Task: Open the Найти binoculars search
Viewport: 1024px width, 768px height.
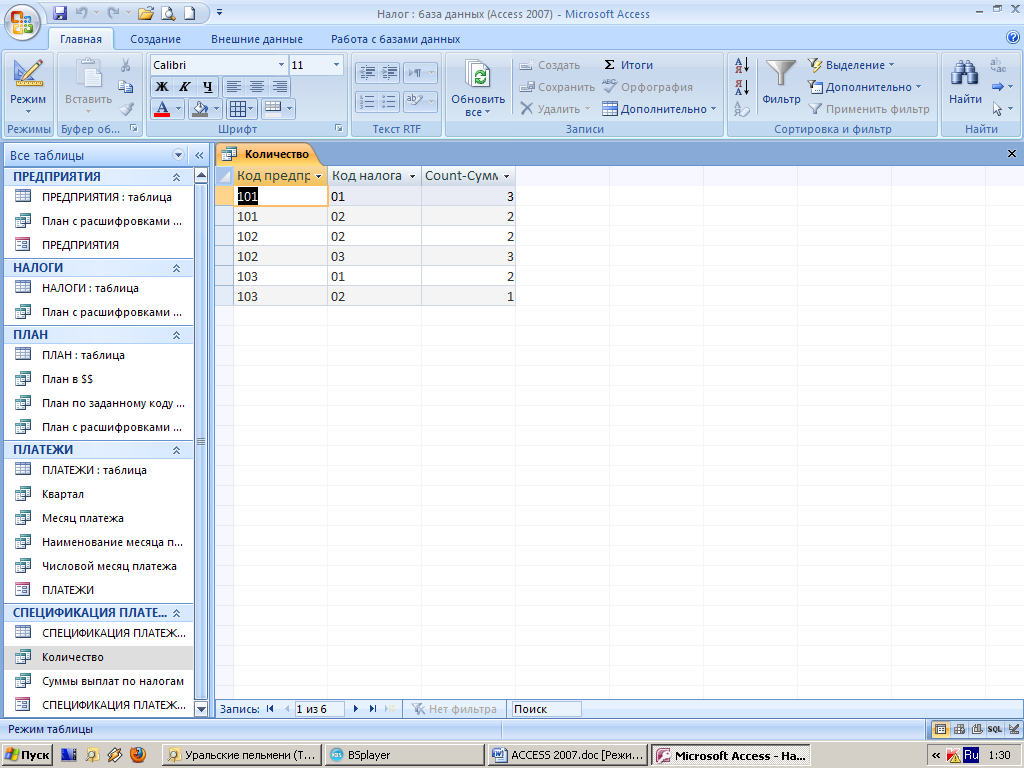Action: (965, 82)
